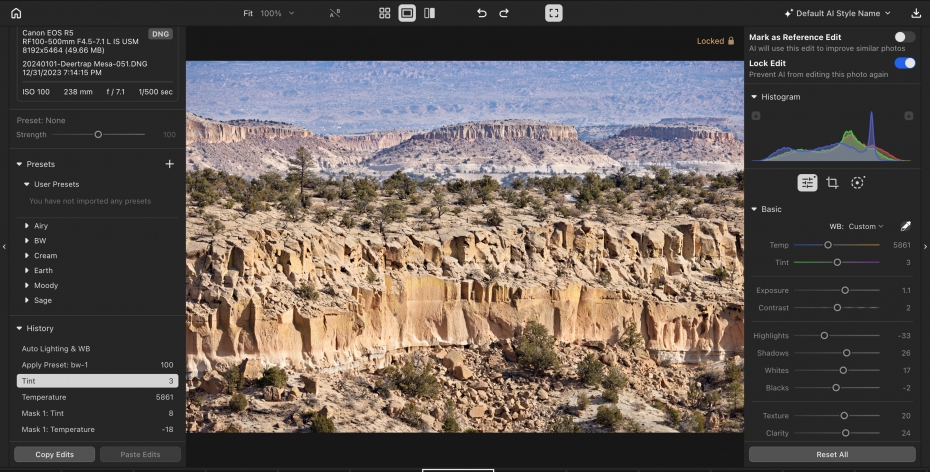The image size is (930, 472).
Task: Open the crop tool
Action: 832,183
